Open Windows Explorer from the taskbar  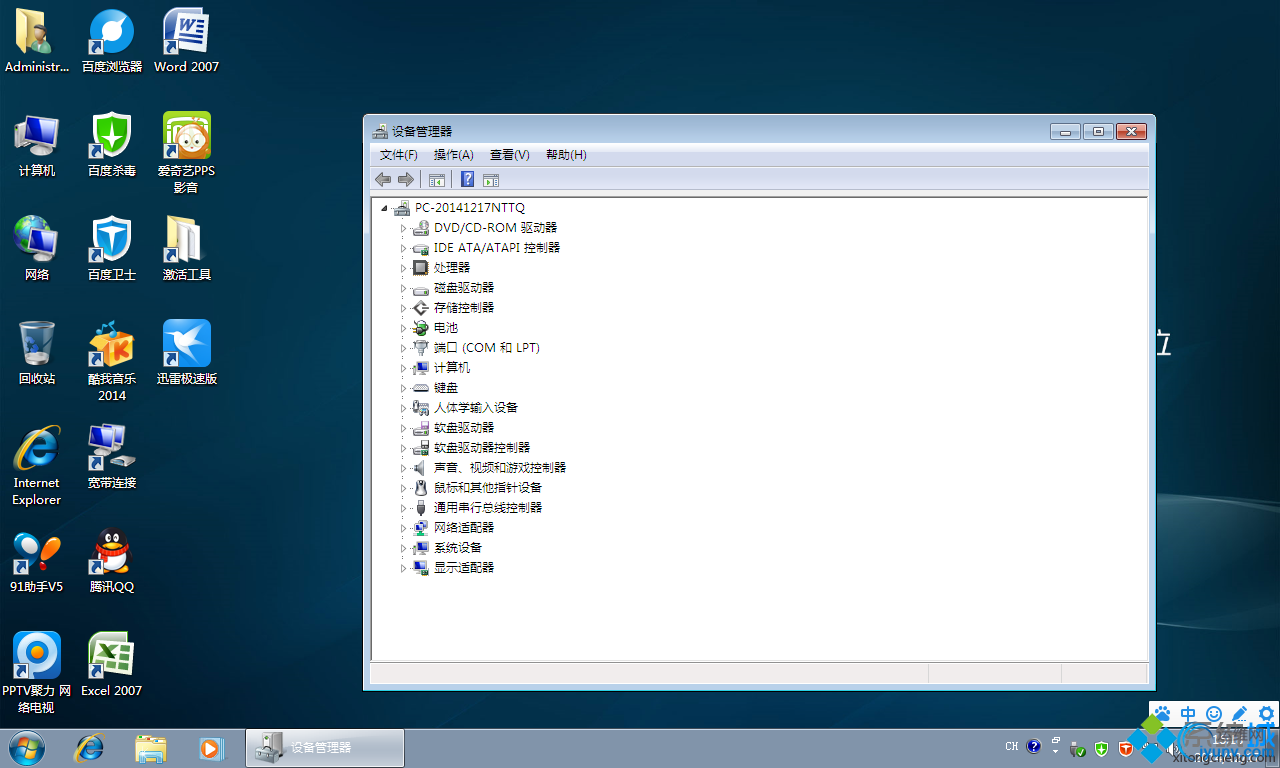[151, 747]
